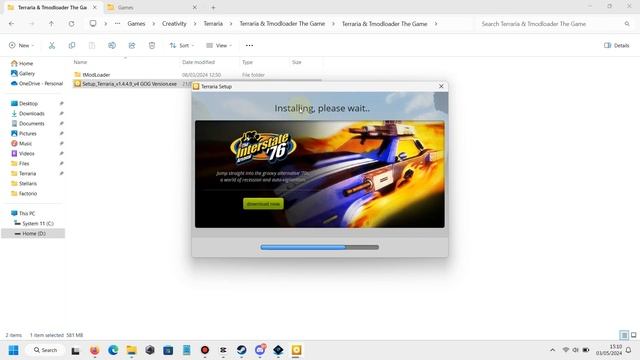Image resolution: width=640 pixels, height=360 pixels.
Task: Open Firefox from the taskbar
Action: click(x=95, y=350)
